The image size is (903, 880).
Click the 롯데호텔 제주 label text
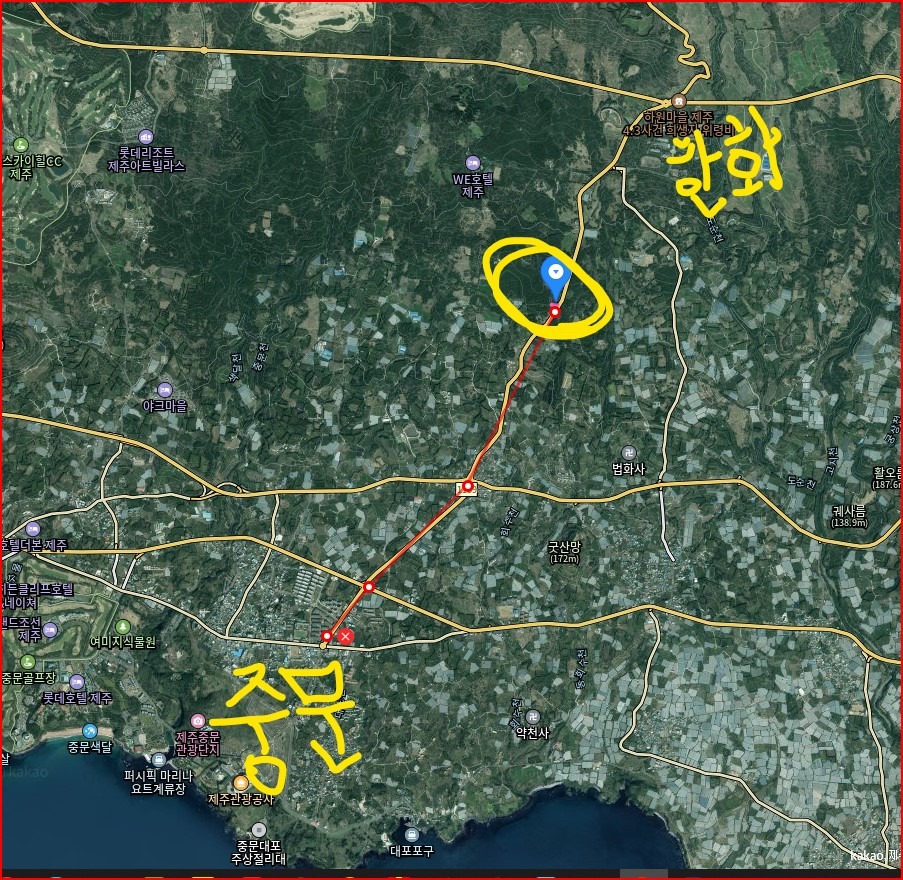tap(77, 698)
